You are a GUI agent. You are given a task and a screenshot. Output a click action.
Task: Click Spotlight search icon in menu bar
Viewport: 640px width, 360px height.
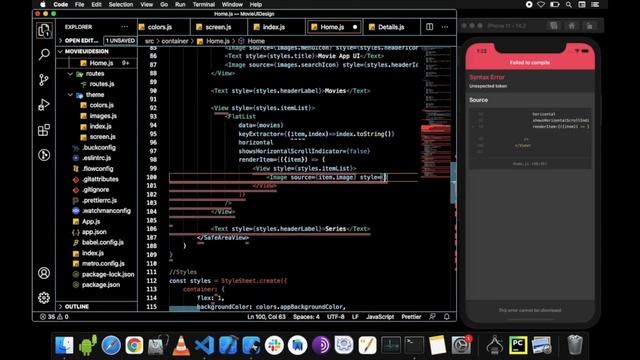569,4
